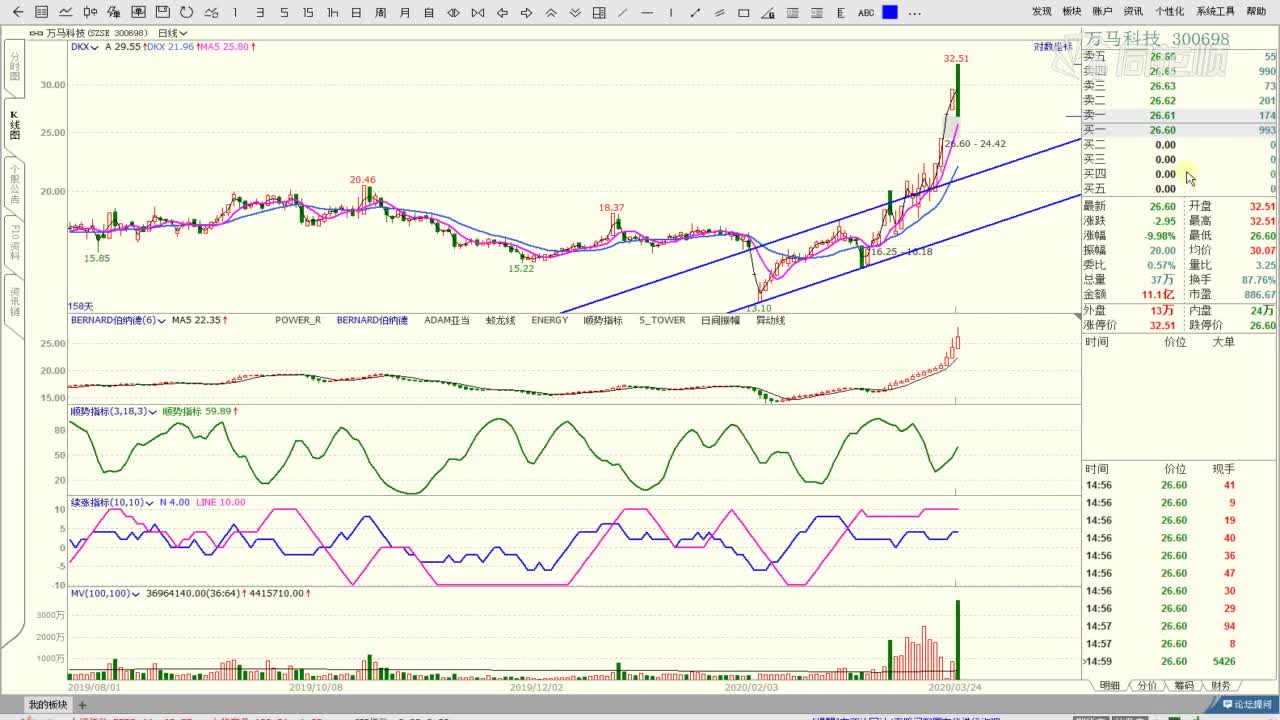
Task: Open the 分时图 side tab
Action: pyautogui.click(x=14, y=70)
